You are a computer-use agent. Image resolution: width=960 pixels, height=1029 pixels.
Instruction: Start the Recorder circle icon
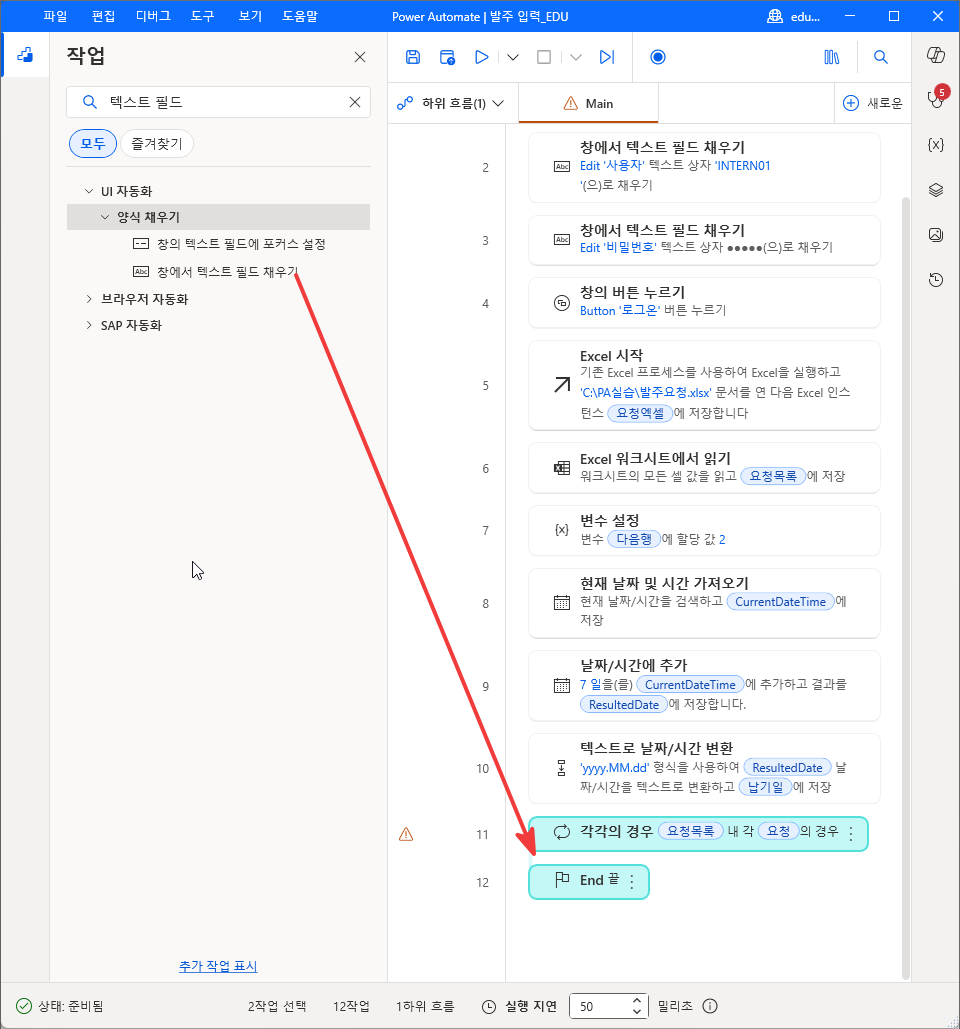point(657,57)
